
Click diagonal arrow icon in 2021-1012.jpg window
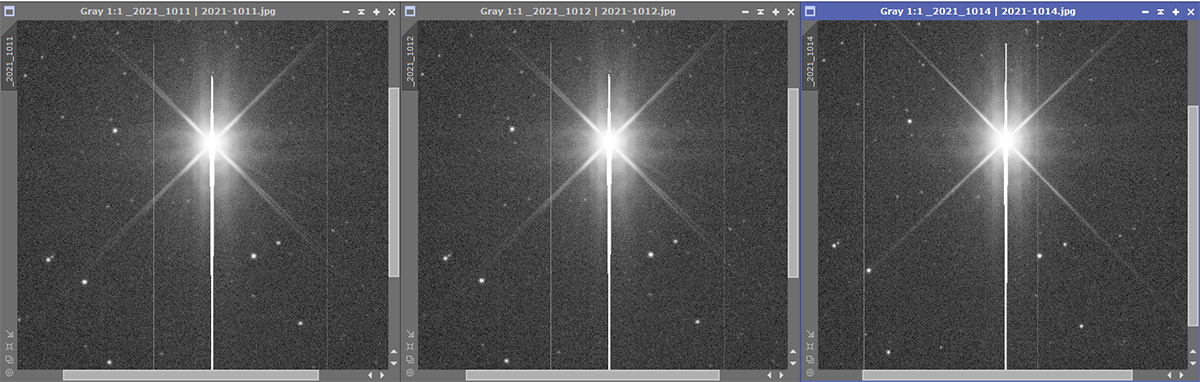[x=409, y=334]
